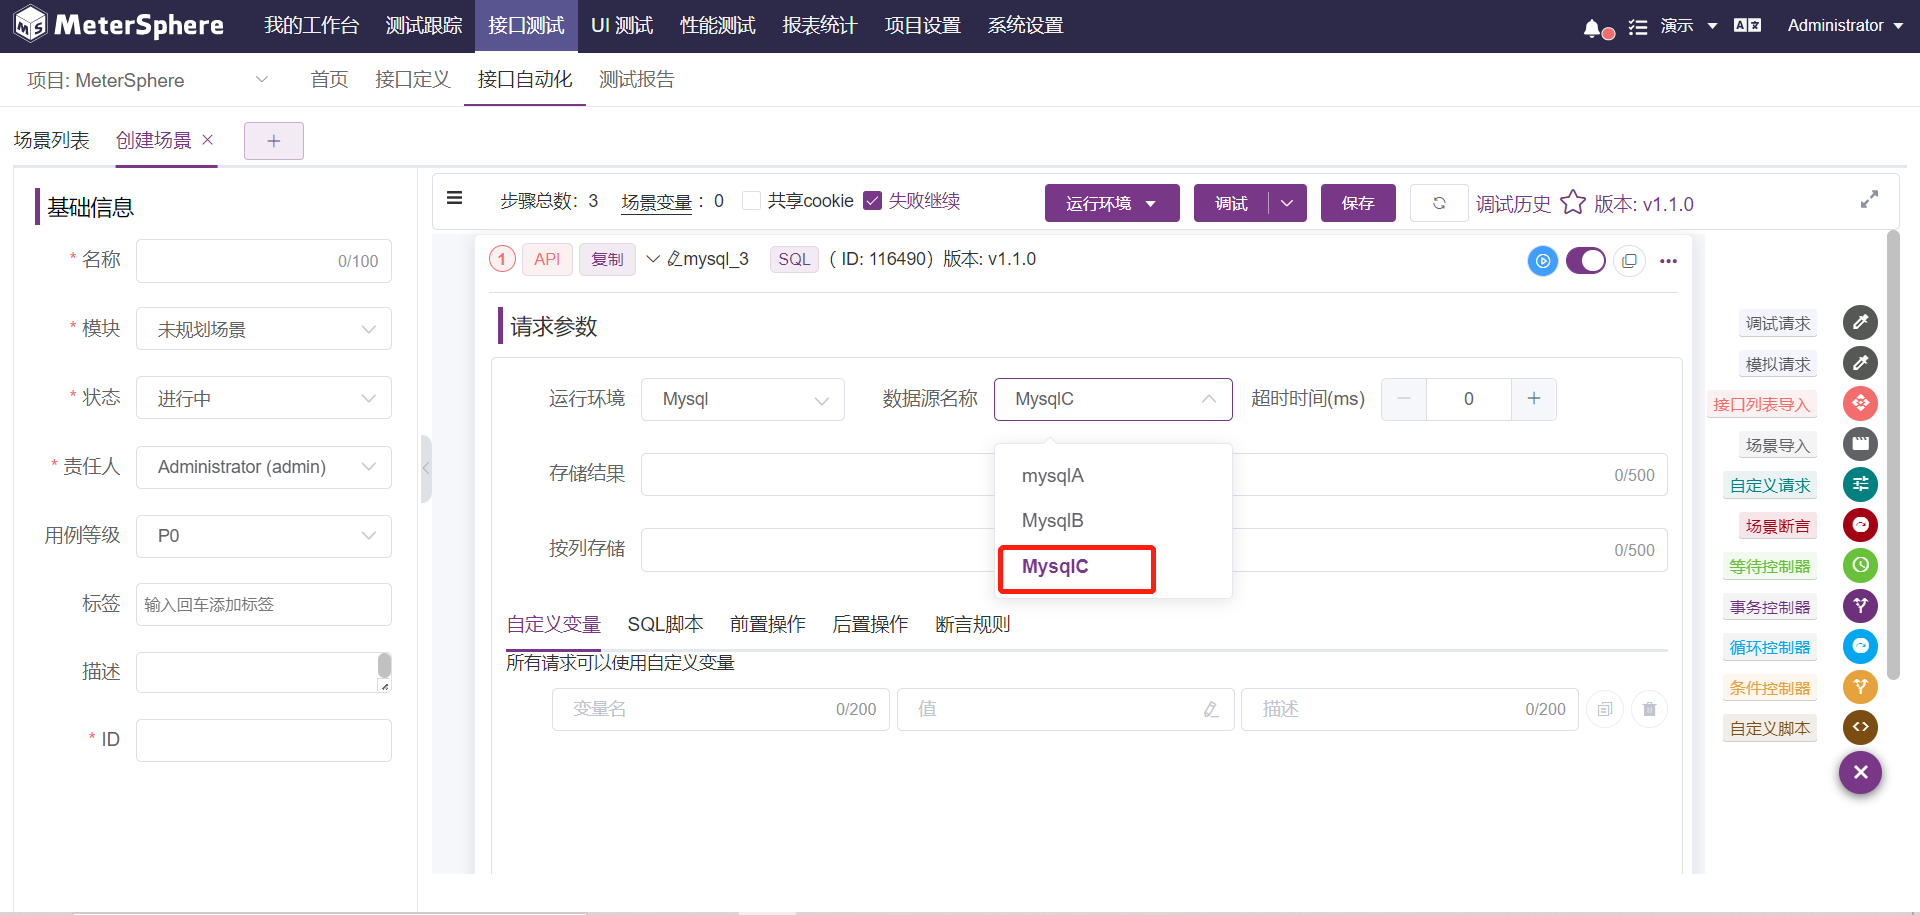Select mysqlA data source option
The image size is (1920, 915).
coord(1113,475)
